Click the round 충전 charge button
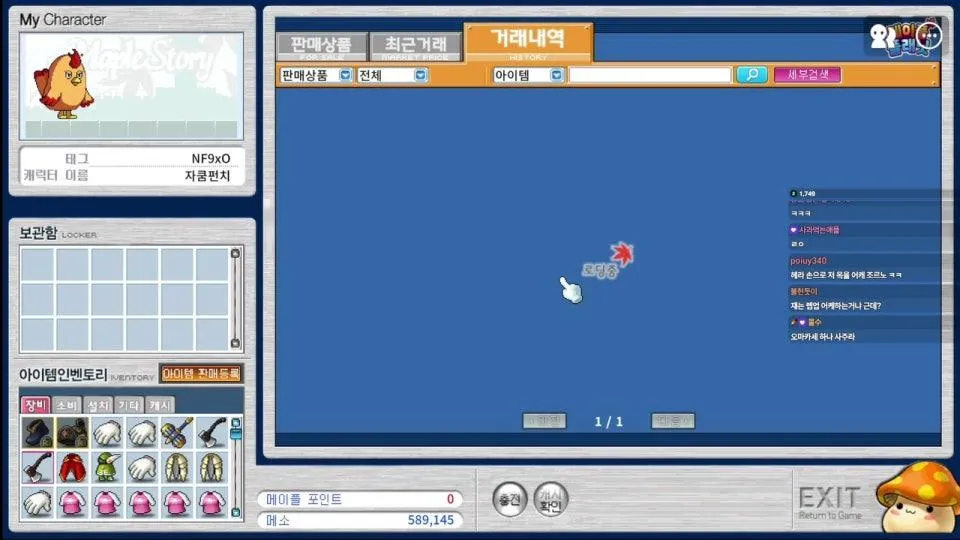The image size is (960, 540). click(x=509, y=499)
